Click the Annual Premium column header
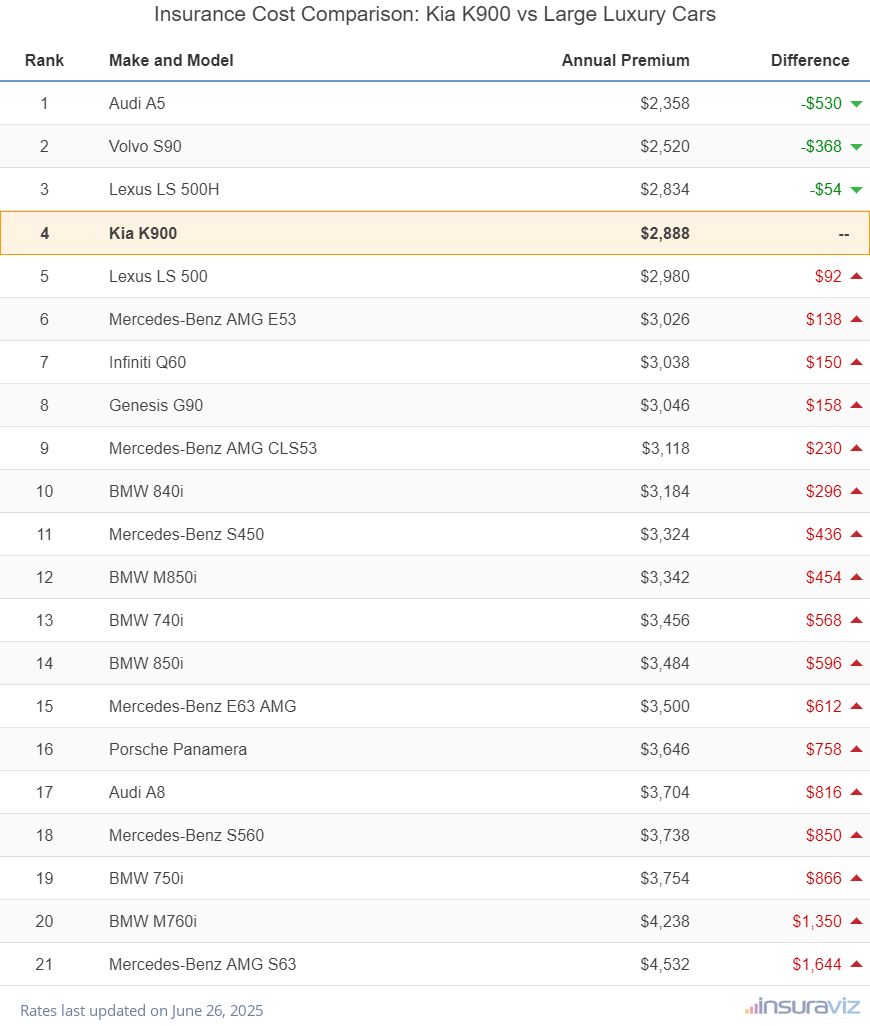 click(625, 60)
